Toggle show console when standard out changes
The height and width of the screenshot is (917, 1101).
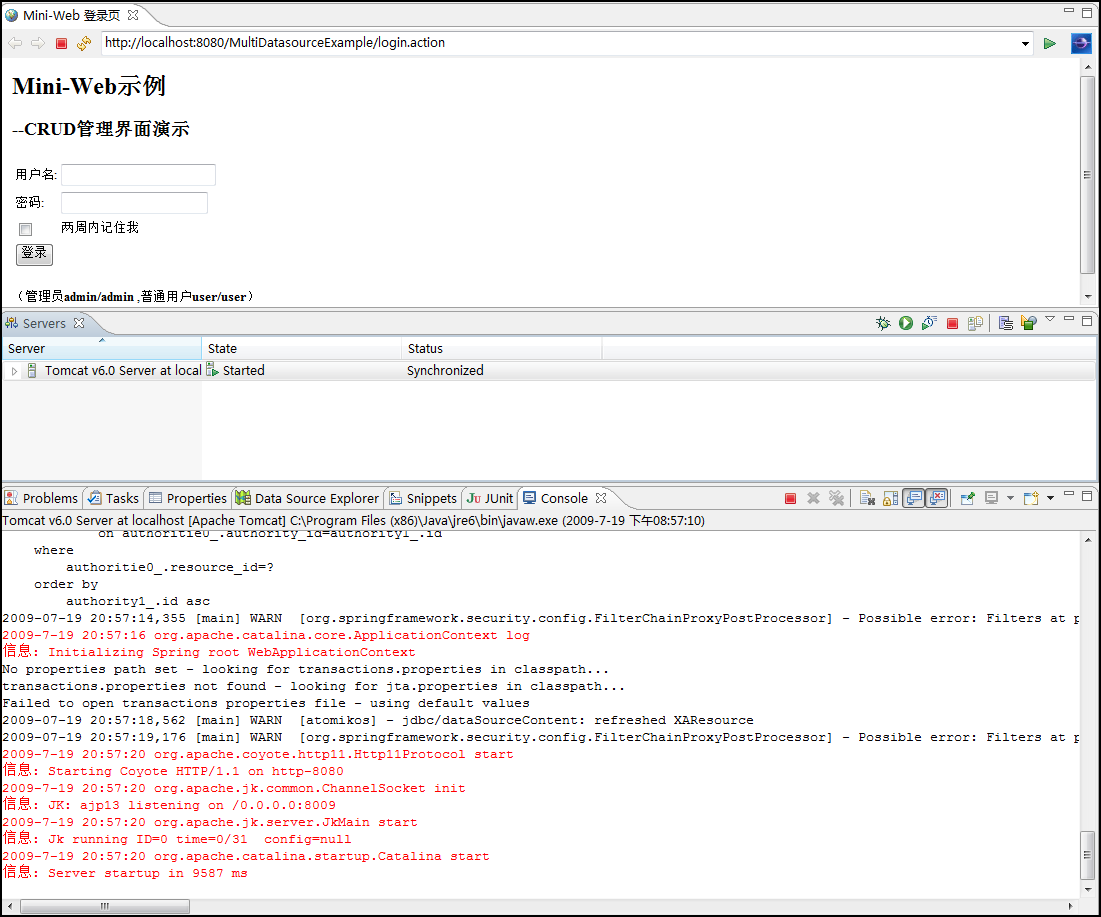(914, 499)
